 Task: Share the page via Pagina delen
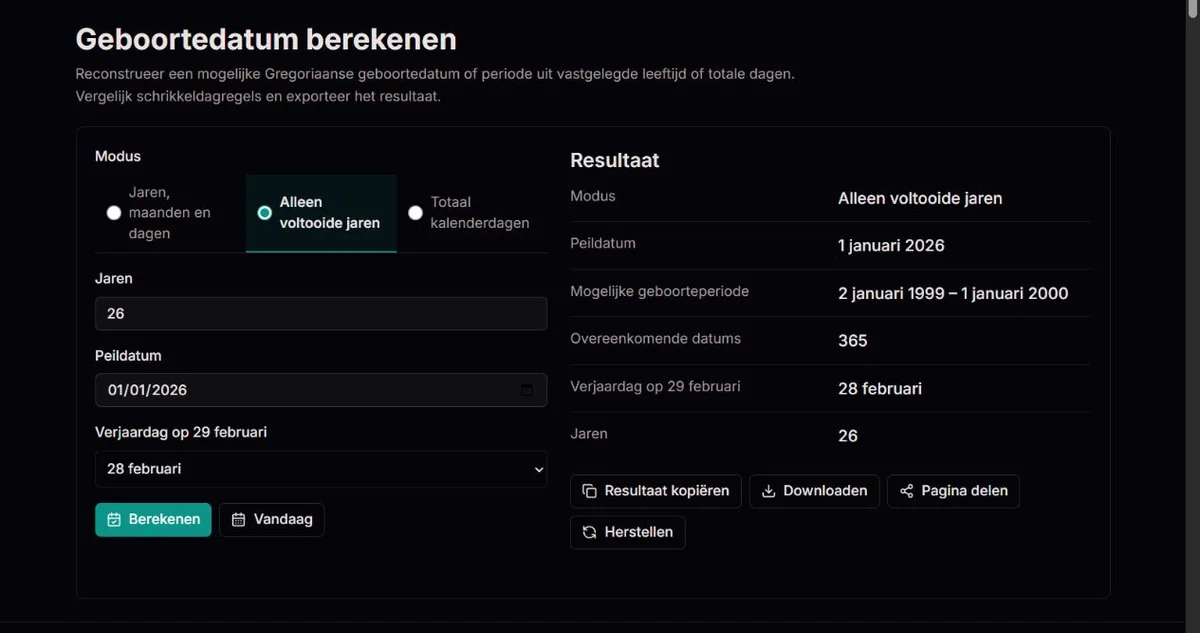pos(953,491)
